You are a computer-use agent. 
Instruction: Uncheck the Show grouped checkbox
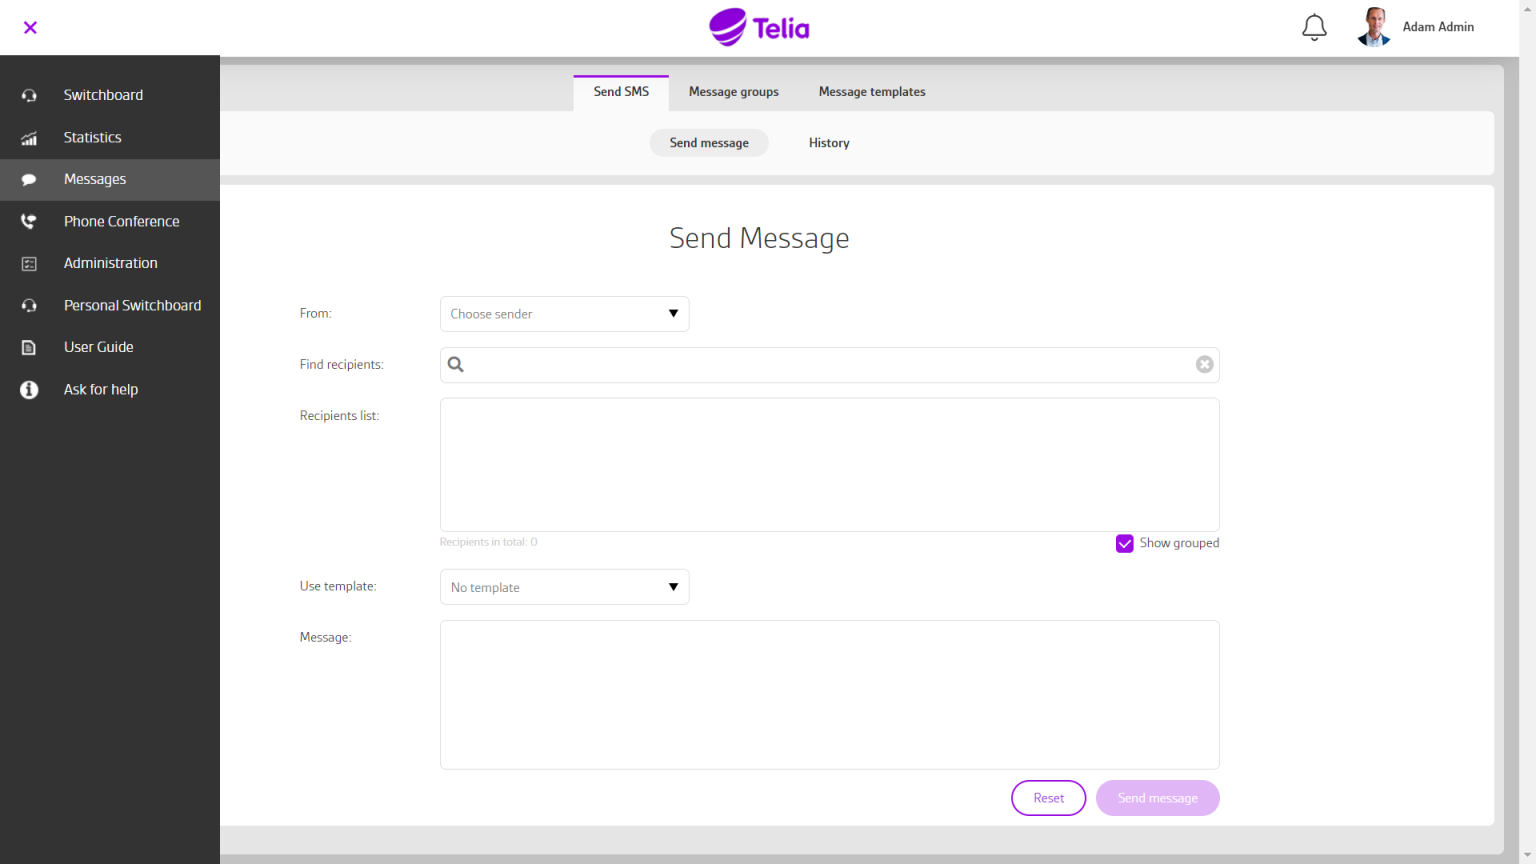(x=1124, y=543)
